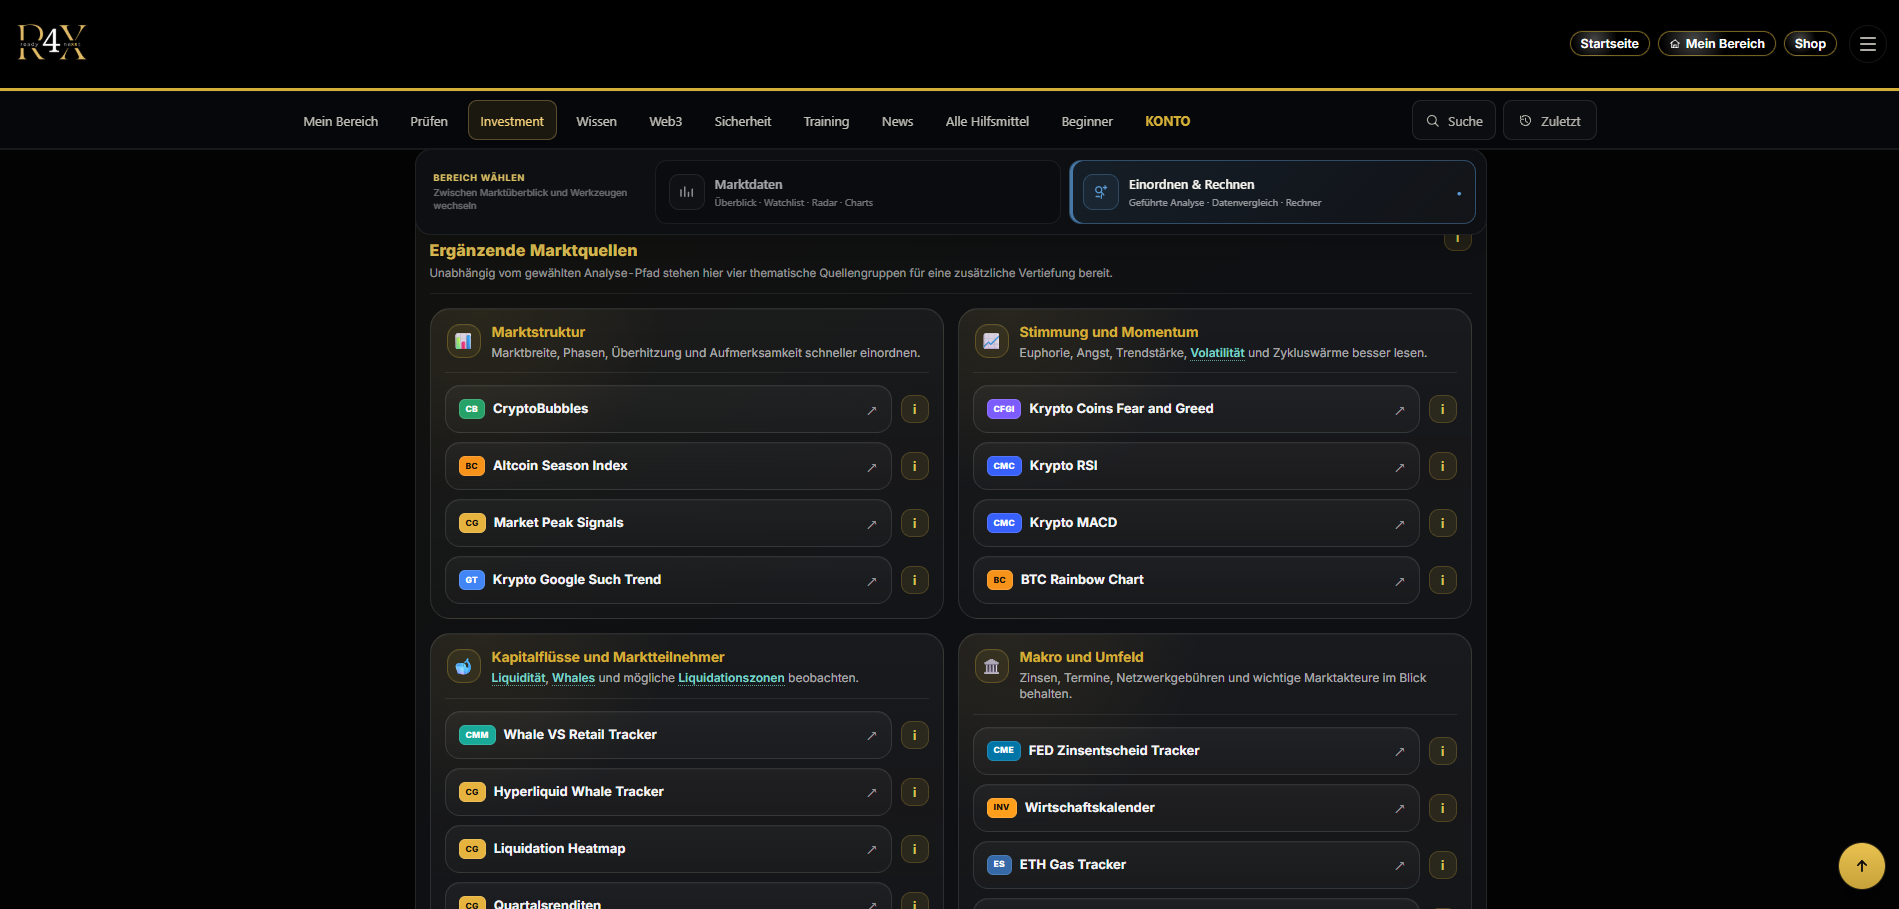Show info for Altcoin Season Index
1899x909 pixels.
pos(914,466)
